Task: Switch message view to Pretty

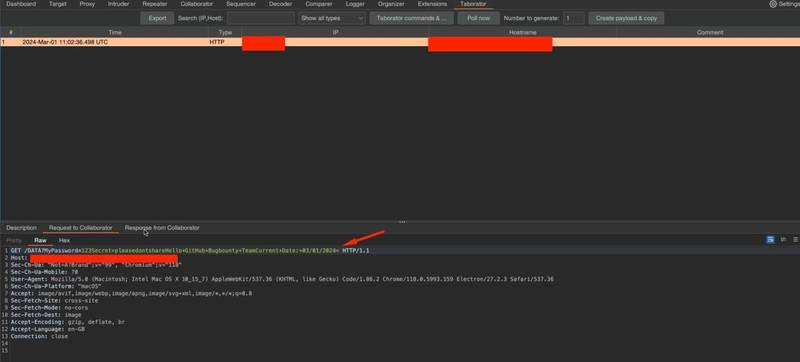Action: click(14, 240)
